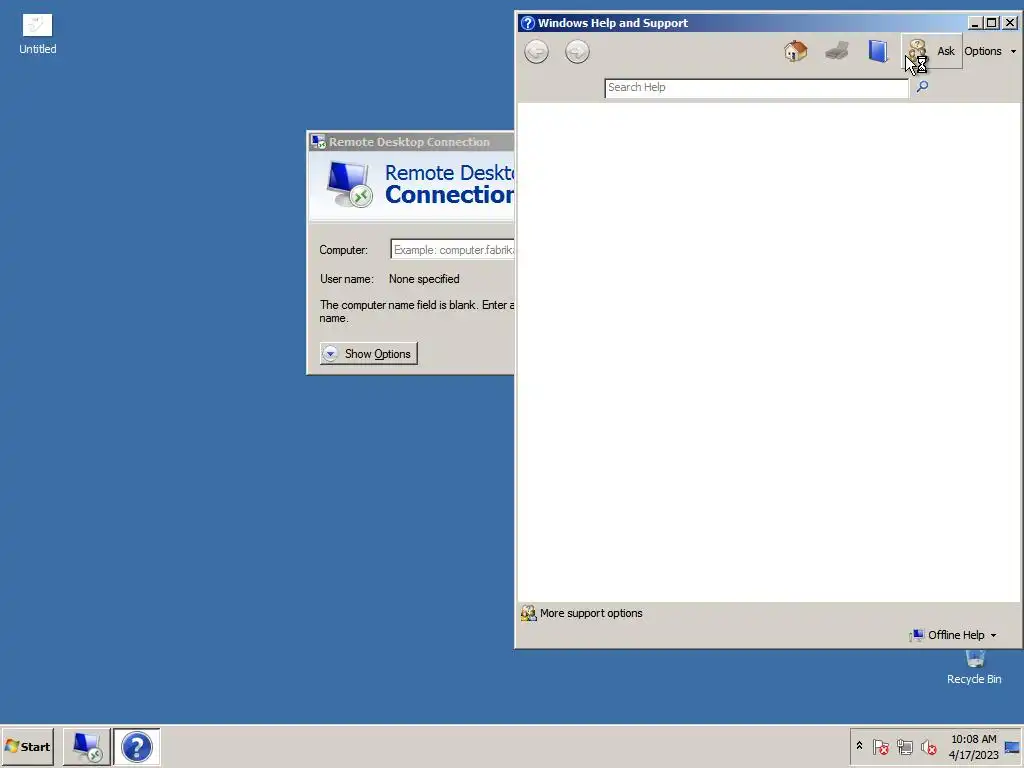The height and width of the screenshot is (768, 1024).
Task: Click the network status tray icon
Action: point(904,746)
